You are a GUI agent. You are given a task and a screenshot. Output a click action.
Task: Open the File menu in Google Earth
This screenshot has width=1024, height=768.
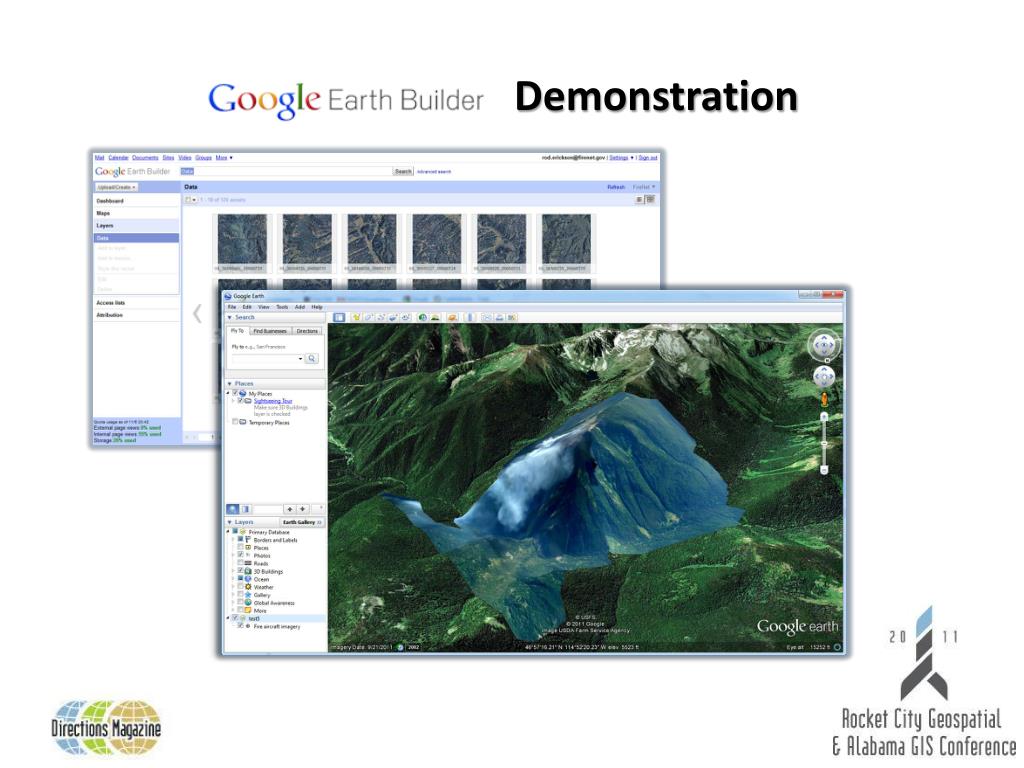(x=232, y=307)
